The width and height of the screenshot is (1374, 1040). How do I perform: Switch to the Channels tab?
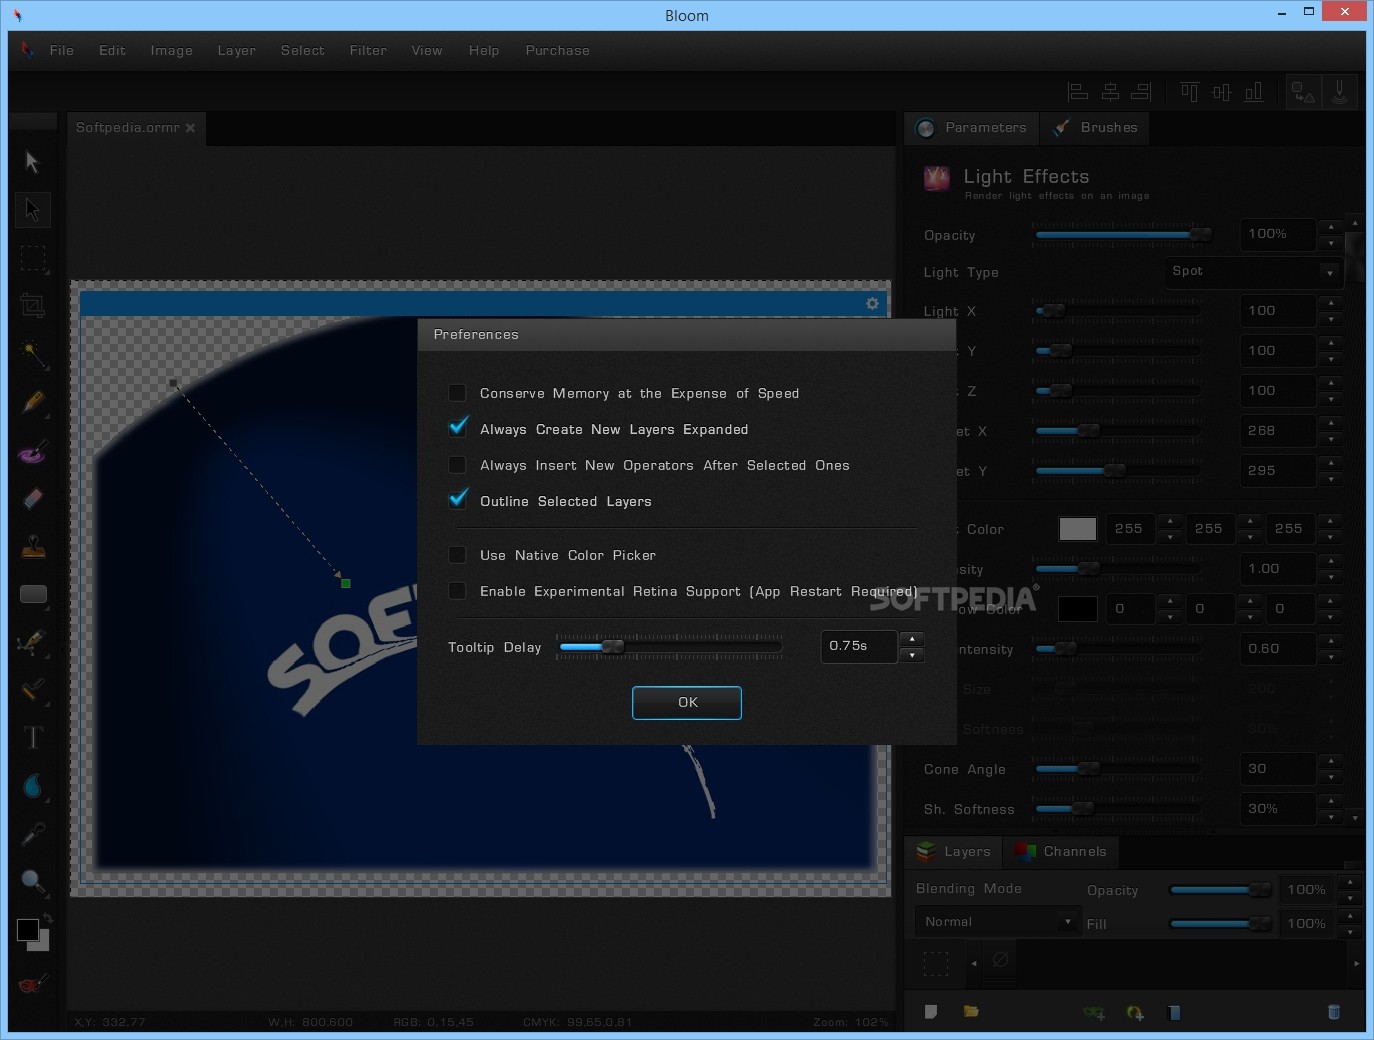coord(1061,851)
